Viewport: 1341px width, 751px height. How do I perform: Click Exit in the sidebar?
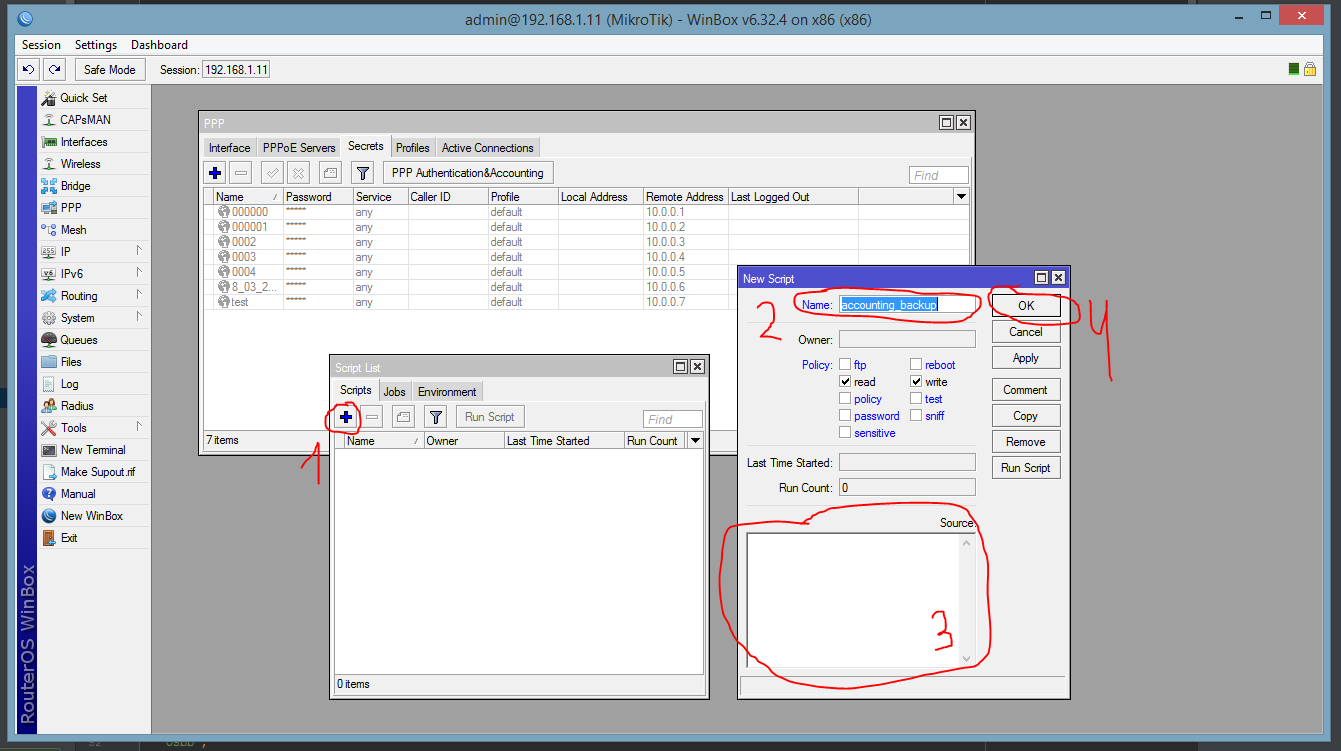pos(69,538)
